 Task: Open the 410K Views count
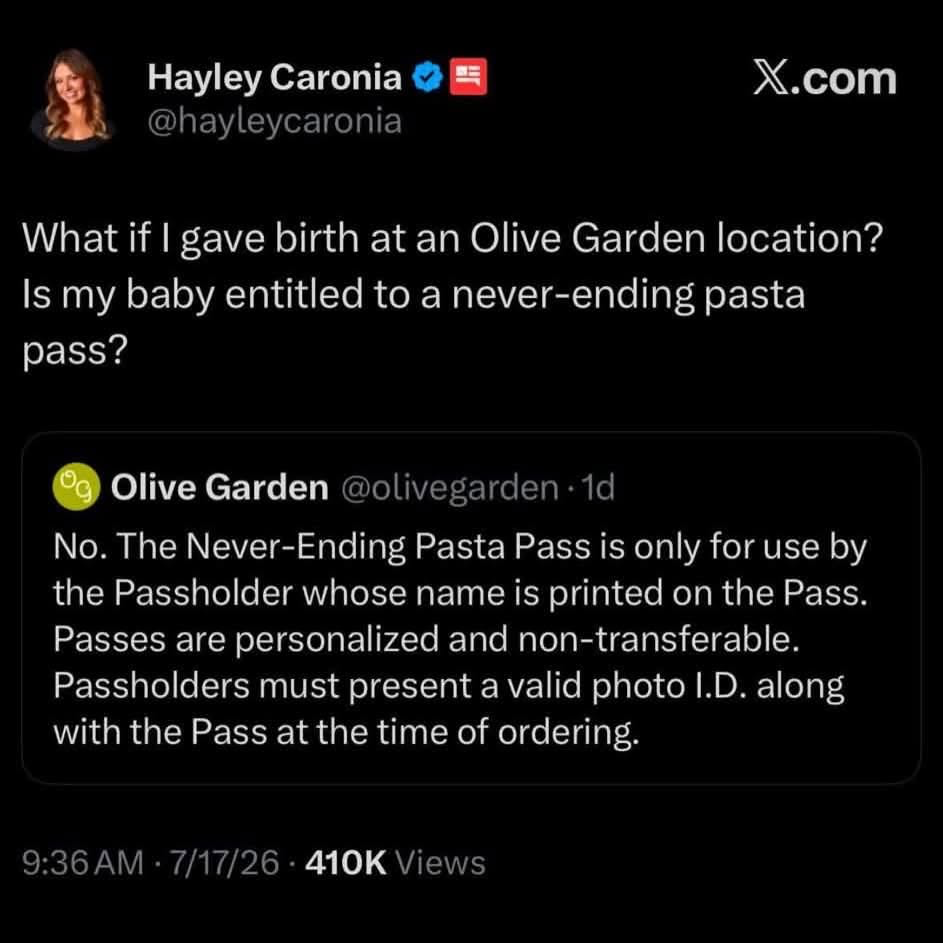pyautogui.click(x=395, y=863)
